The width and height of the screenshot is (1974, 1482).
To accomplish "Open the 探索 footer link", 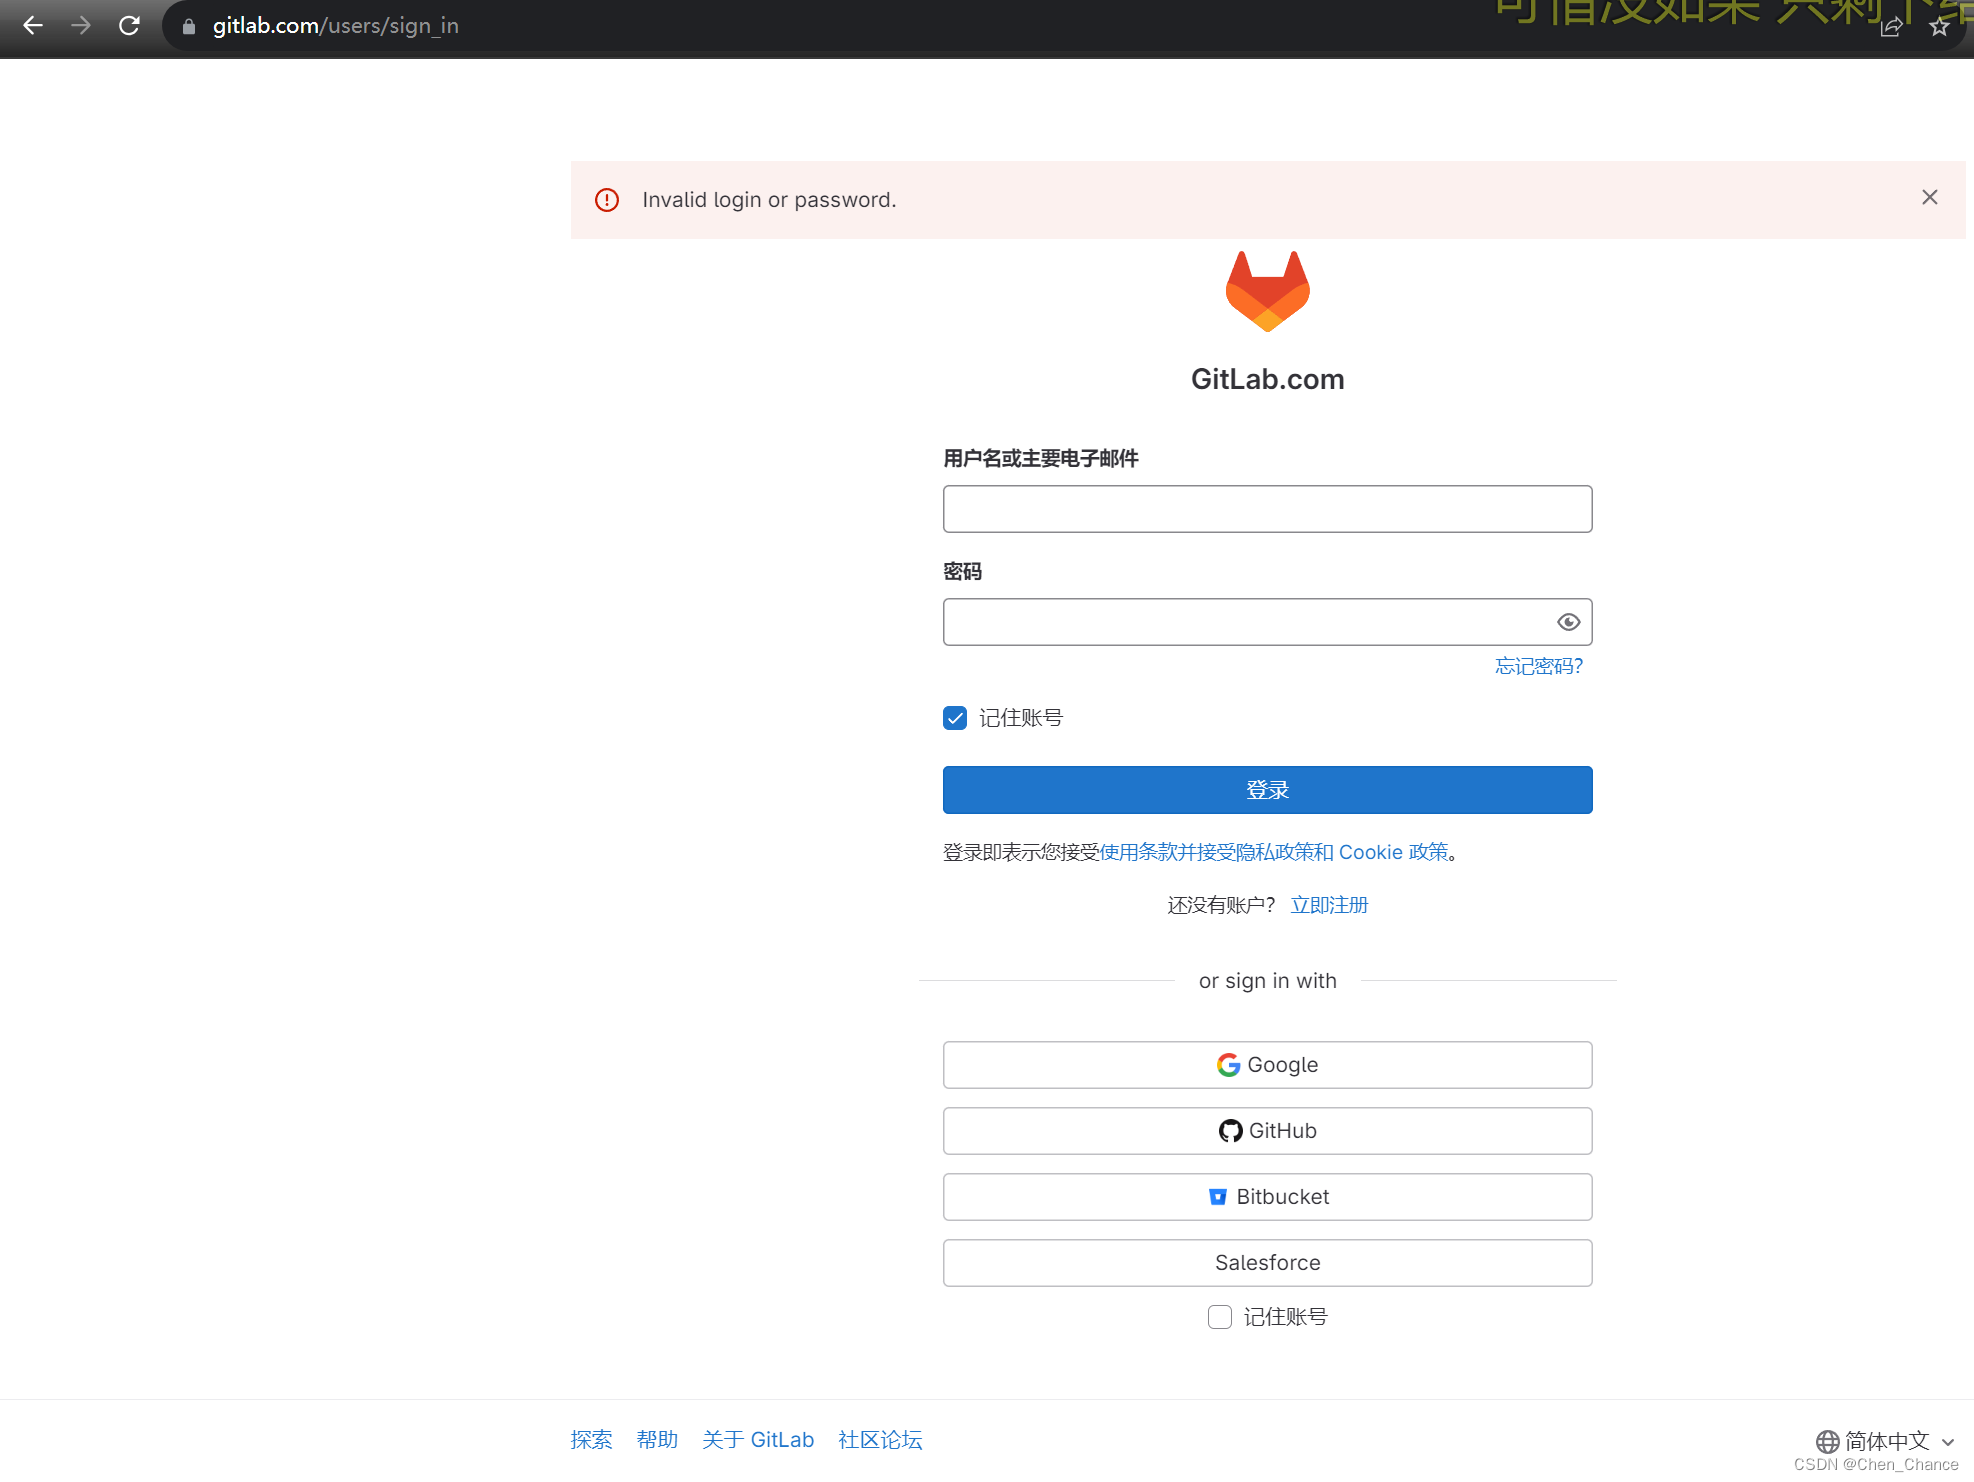I will 591,1440.
